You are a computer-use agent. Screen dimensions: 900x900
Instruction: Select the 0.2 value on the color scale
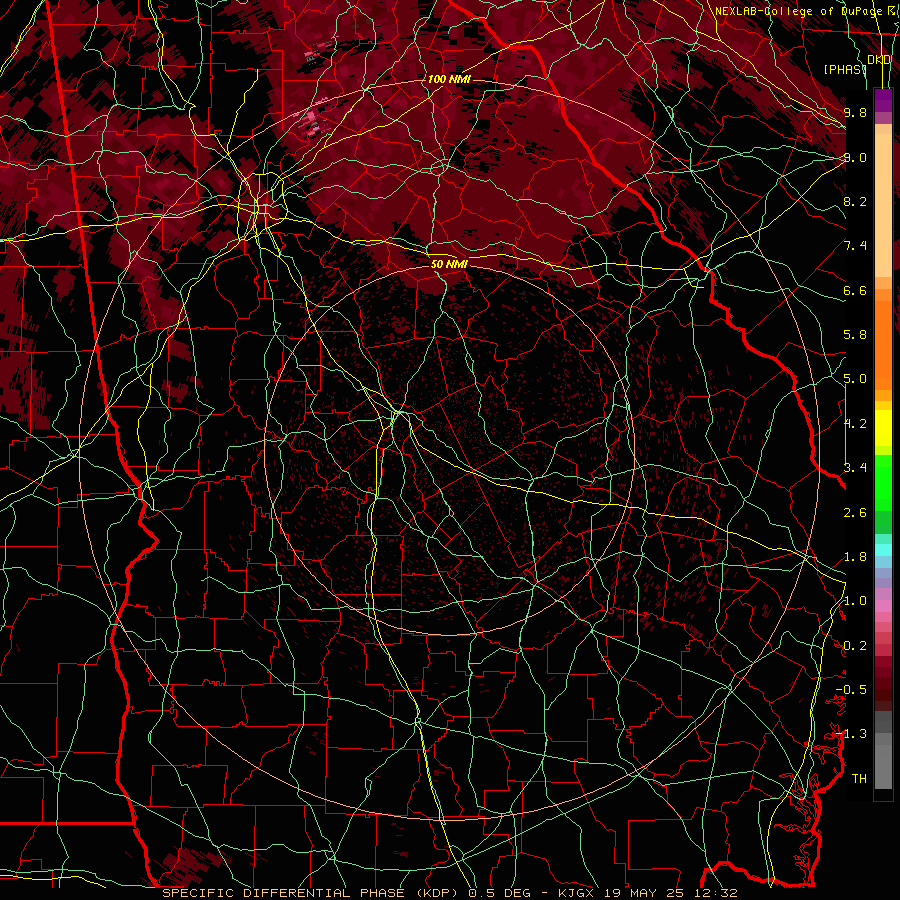(855, 646)
